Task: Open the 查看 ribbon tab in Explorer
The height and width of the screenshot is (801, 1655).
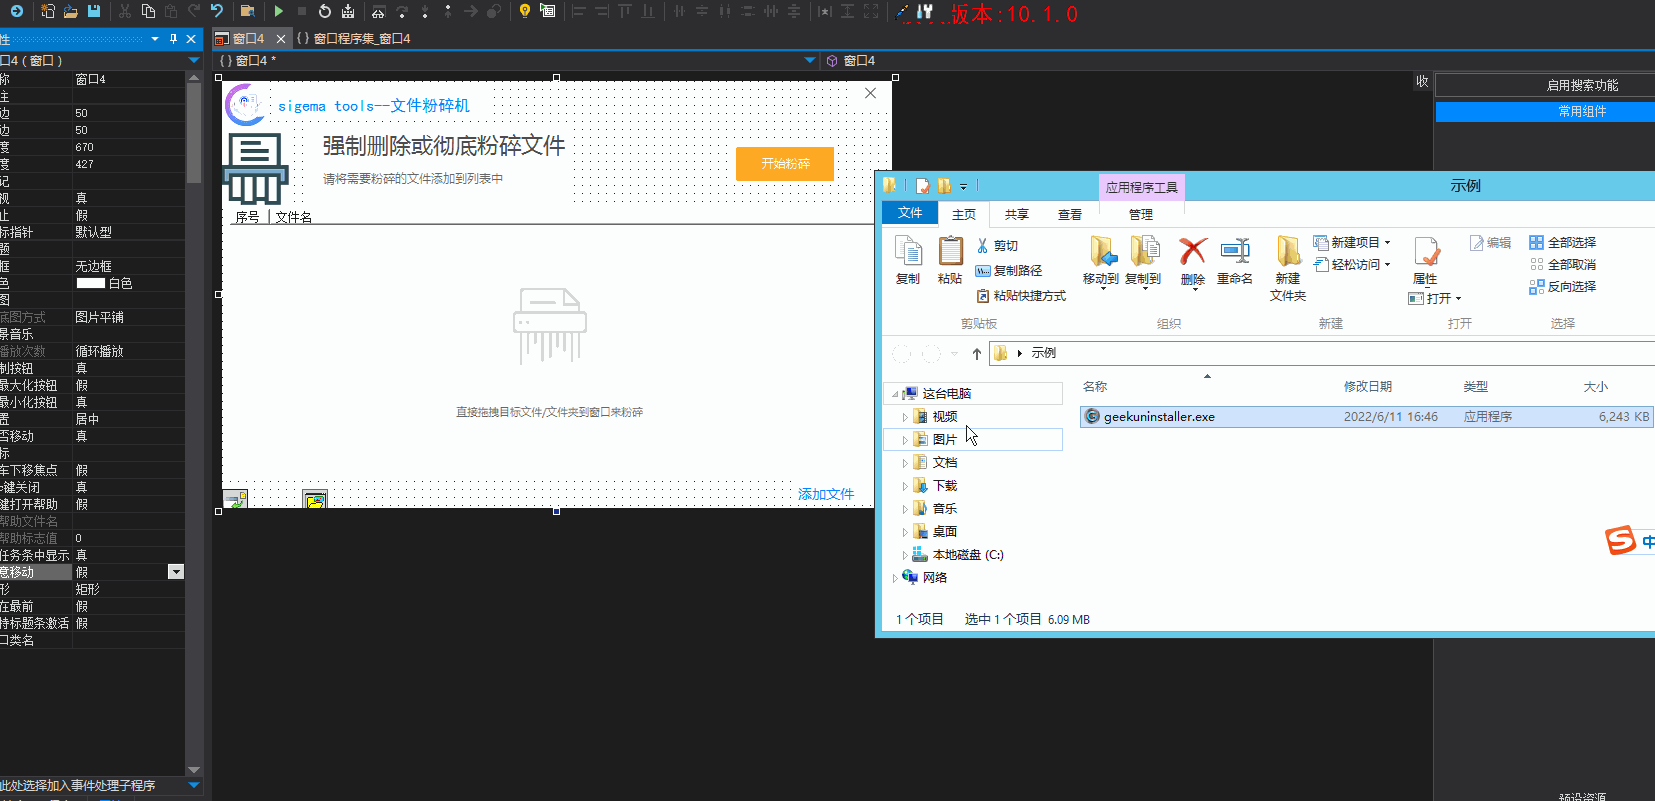Action: pyautogui.click(x=1070, y=214)
